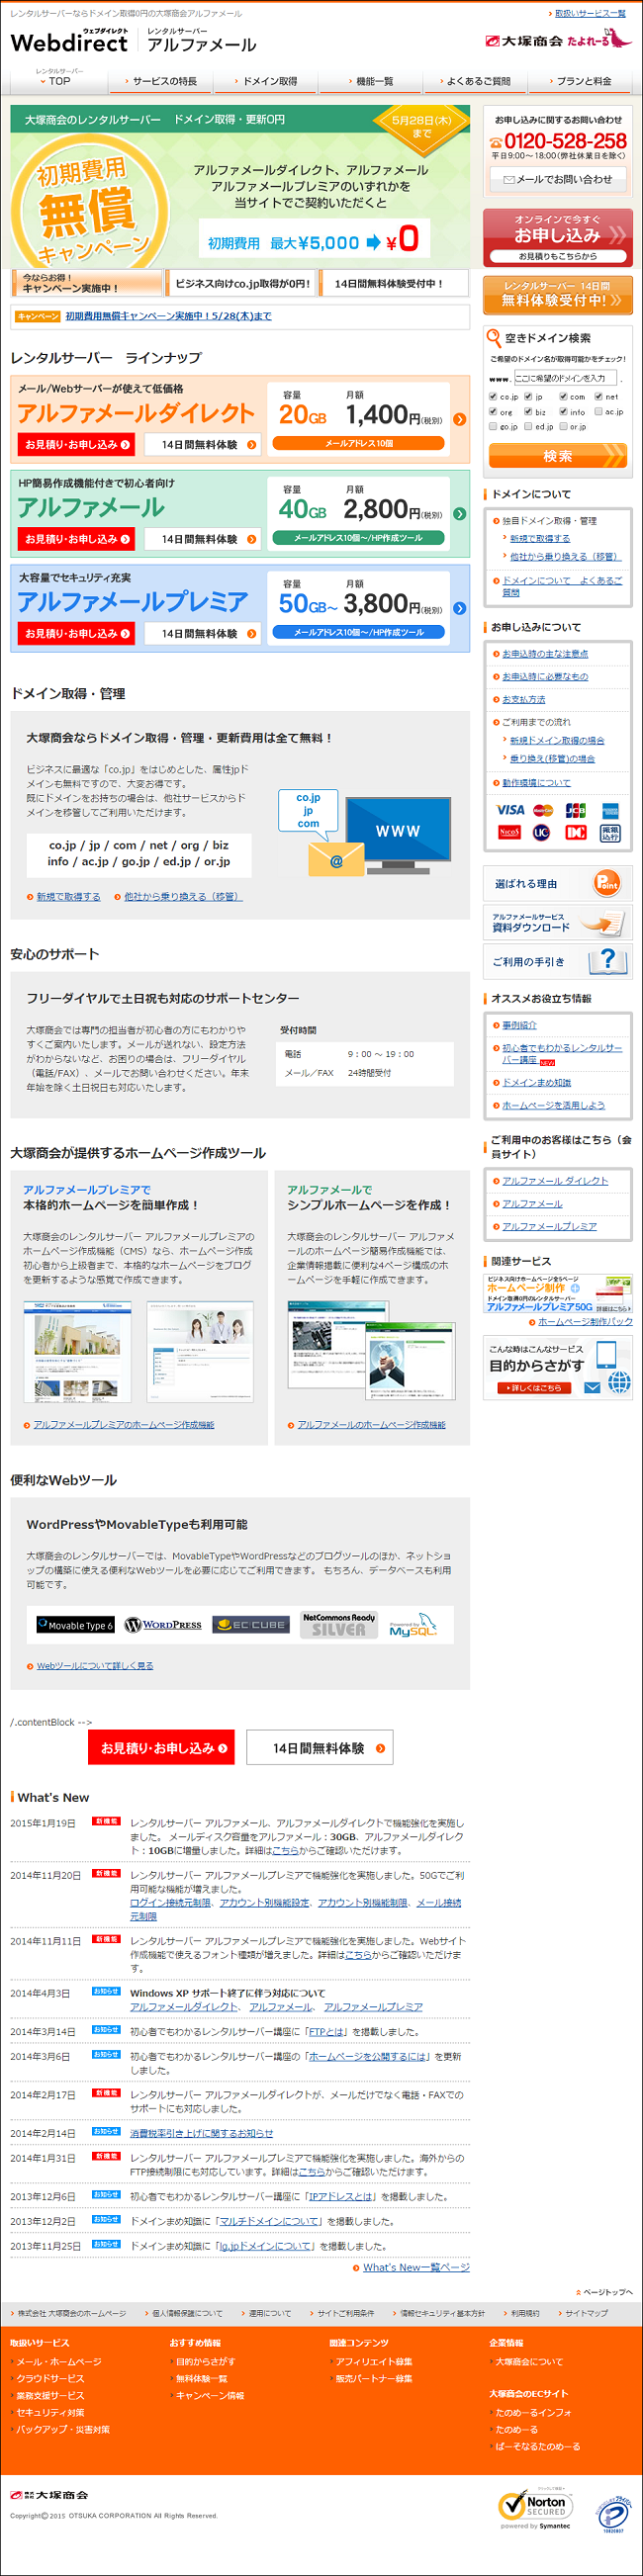
Task: Open the サービスの特長 navigation tab
Action: (x=162, y=81)
